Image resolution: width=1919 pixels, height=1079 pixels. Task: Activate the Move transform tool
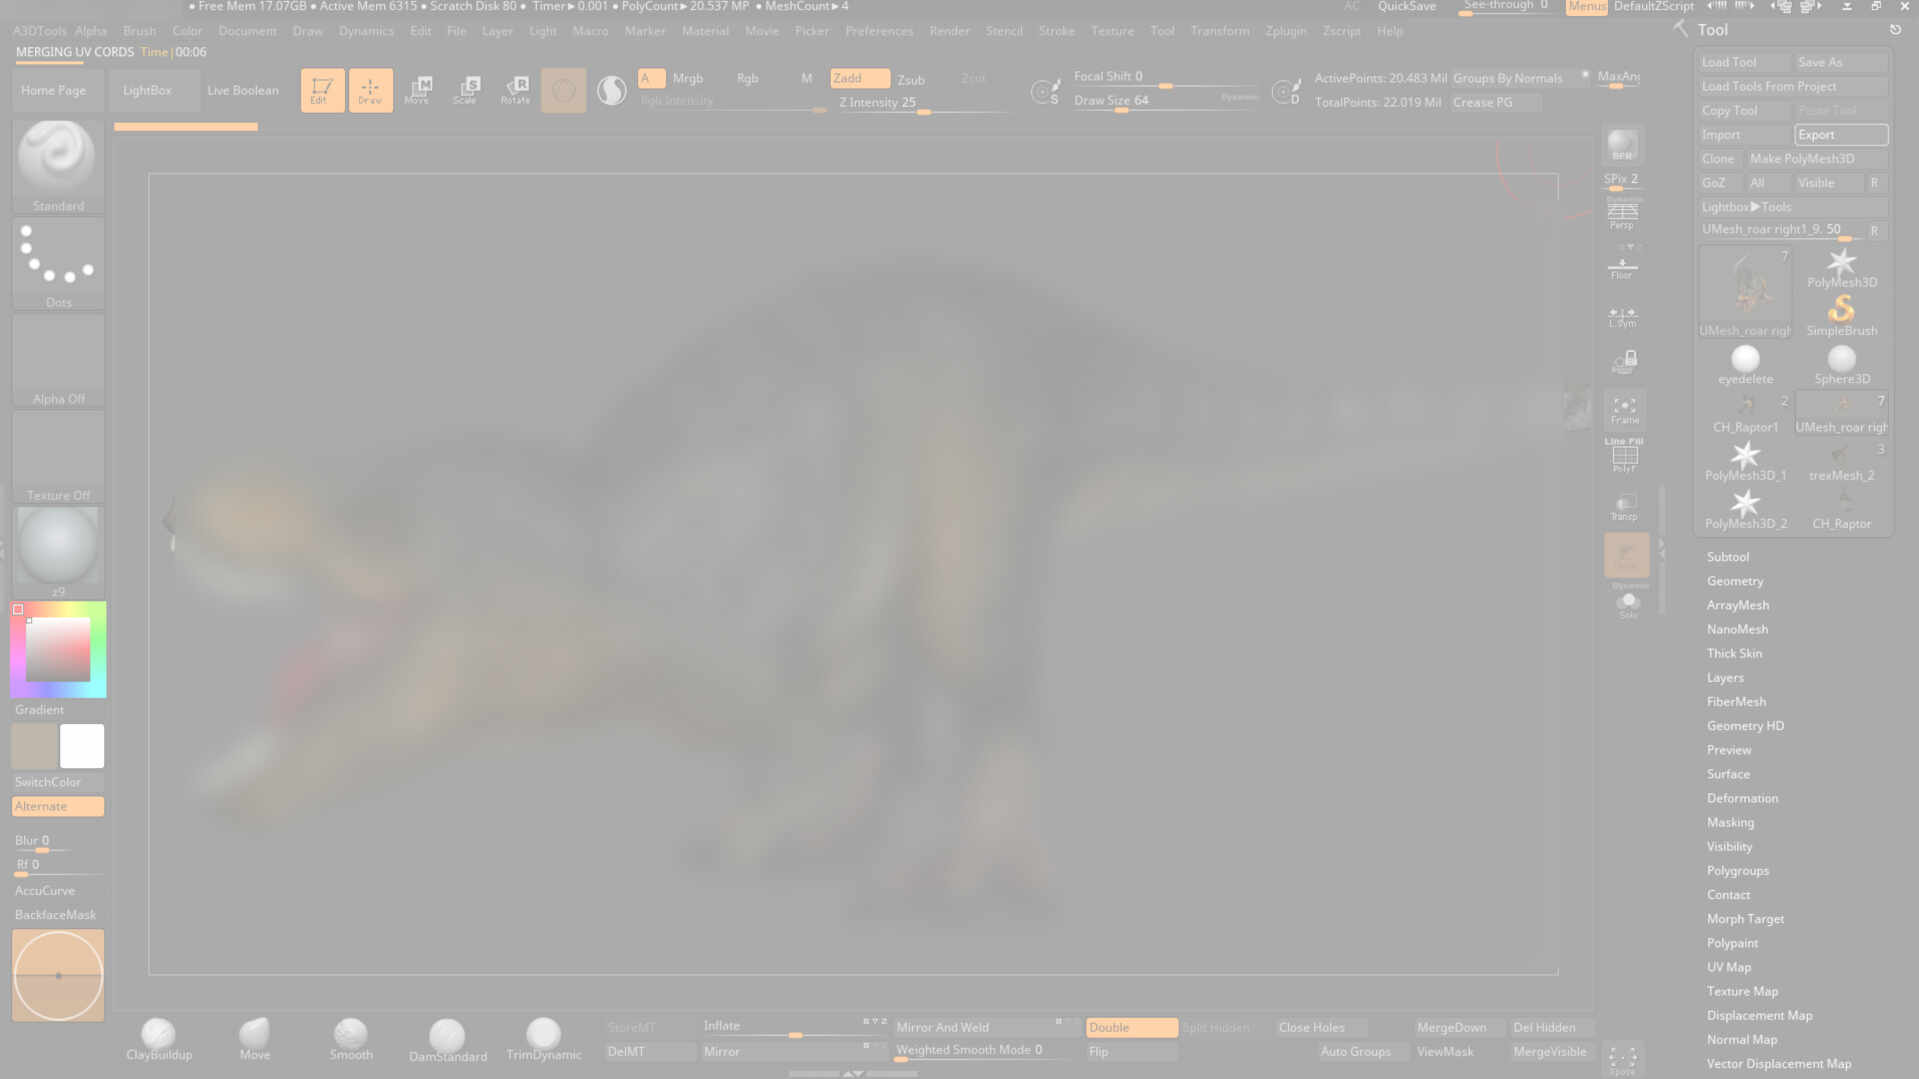(x=418, y=90)
